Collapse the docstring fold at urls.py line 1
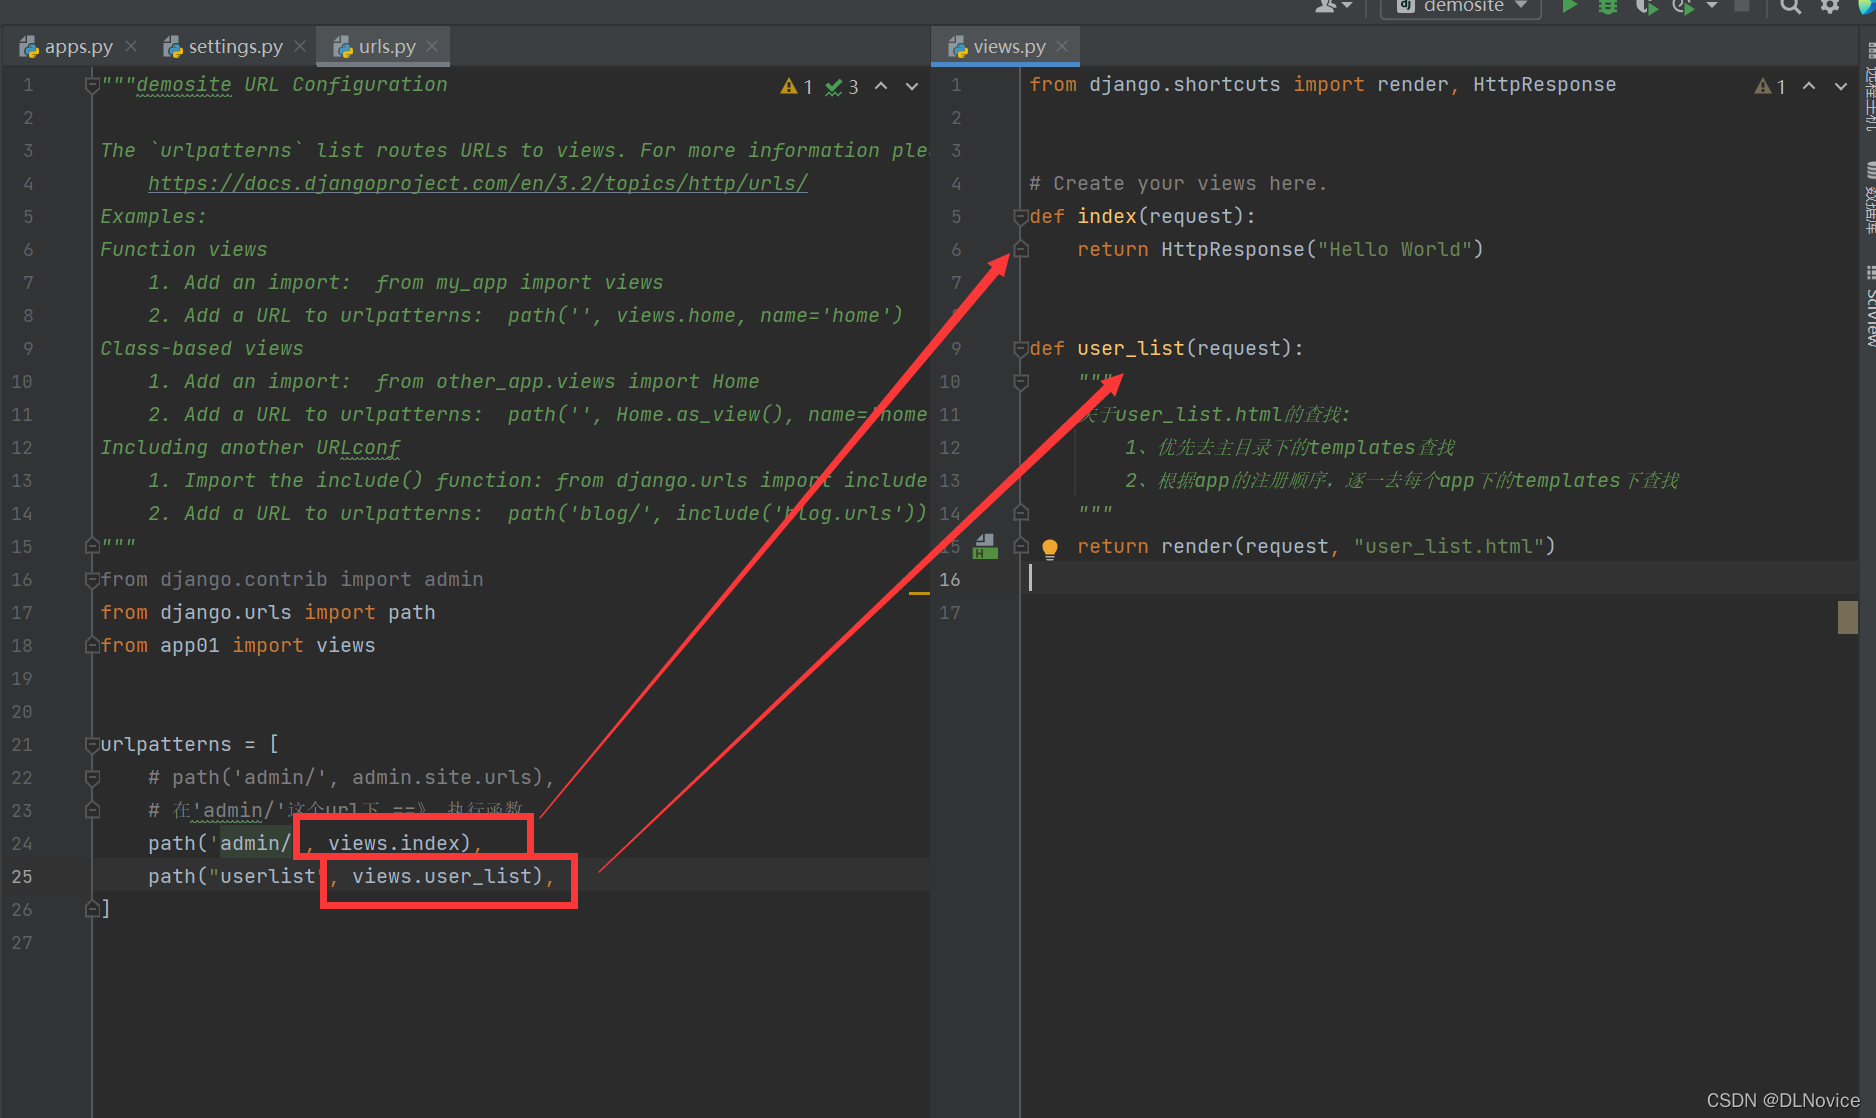 pos(92,86)
